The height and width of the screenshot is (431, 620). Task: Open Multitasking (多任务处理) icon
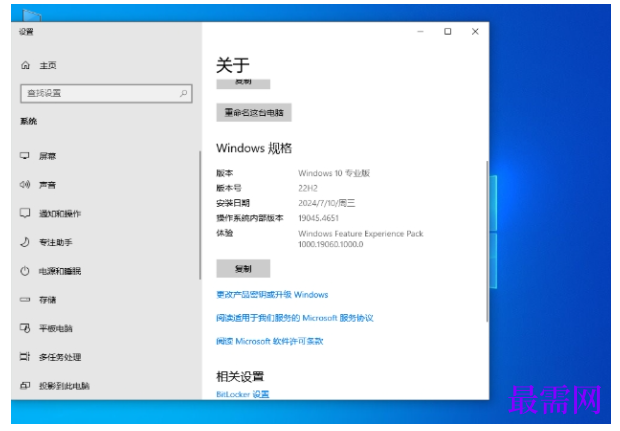pos(25,357)
